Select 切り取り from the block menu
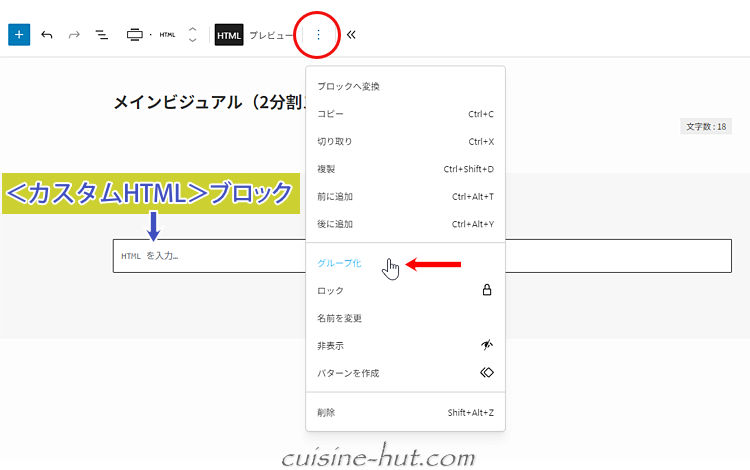The width and height of the screenshot is (750, 470). pos(405,142)
